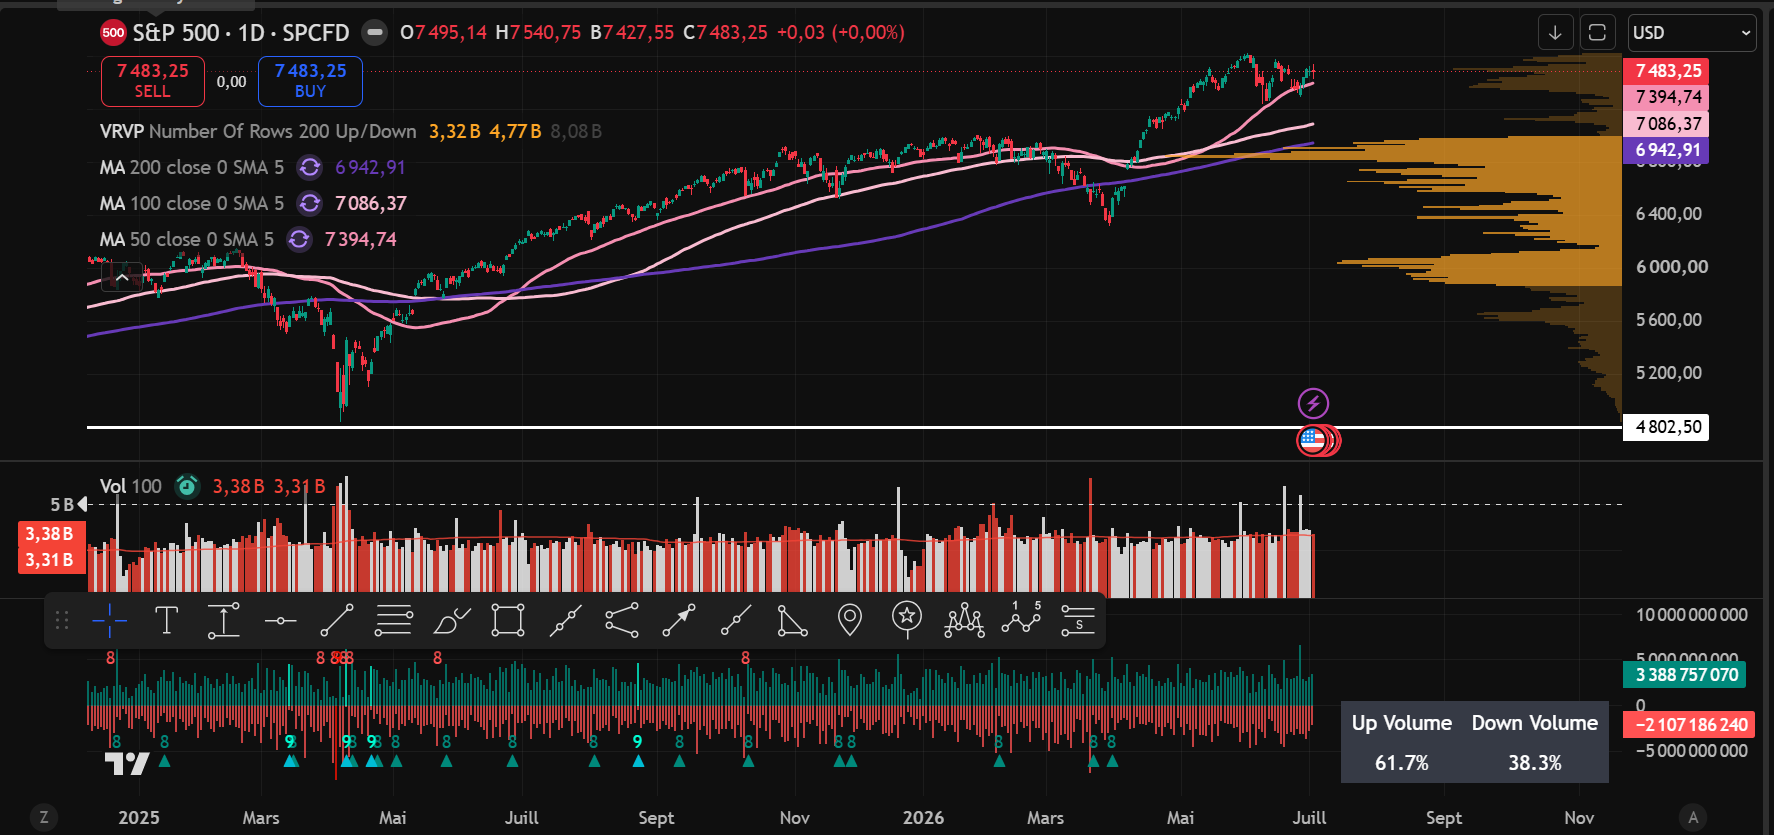Select the ray line tool after arrow

tap(736, 621)
